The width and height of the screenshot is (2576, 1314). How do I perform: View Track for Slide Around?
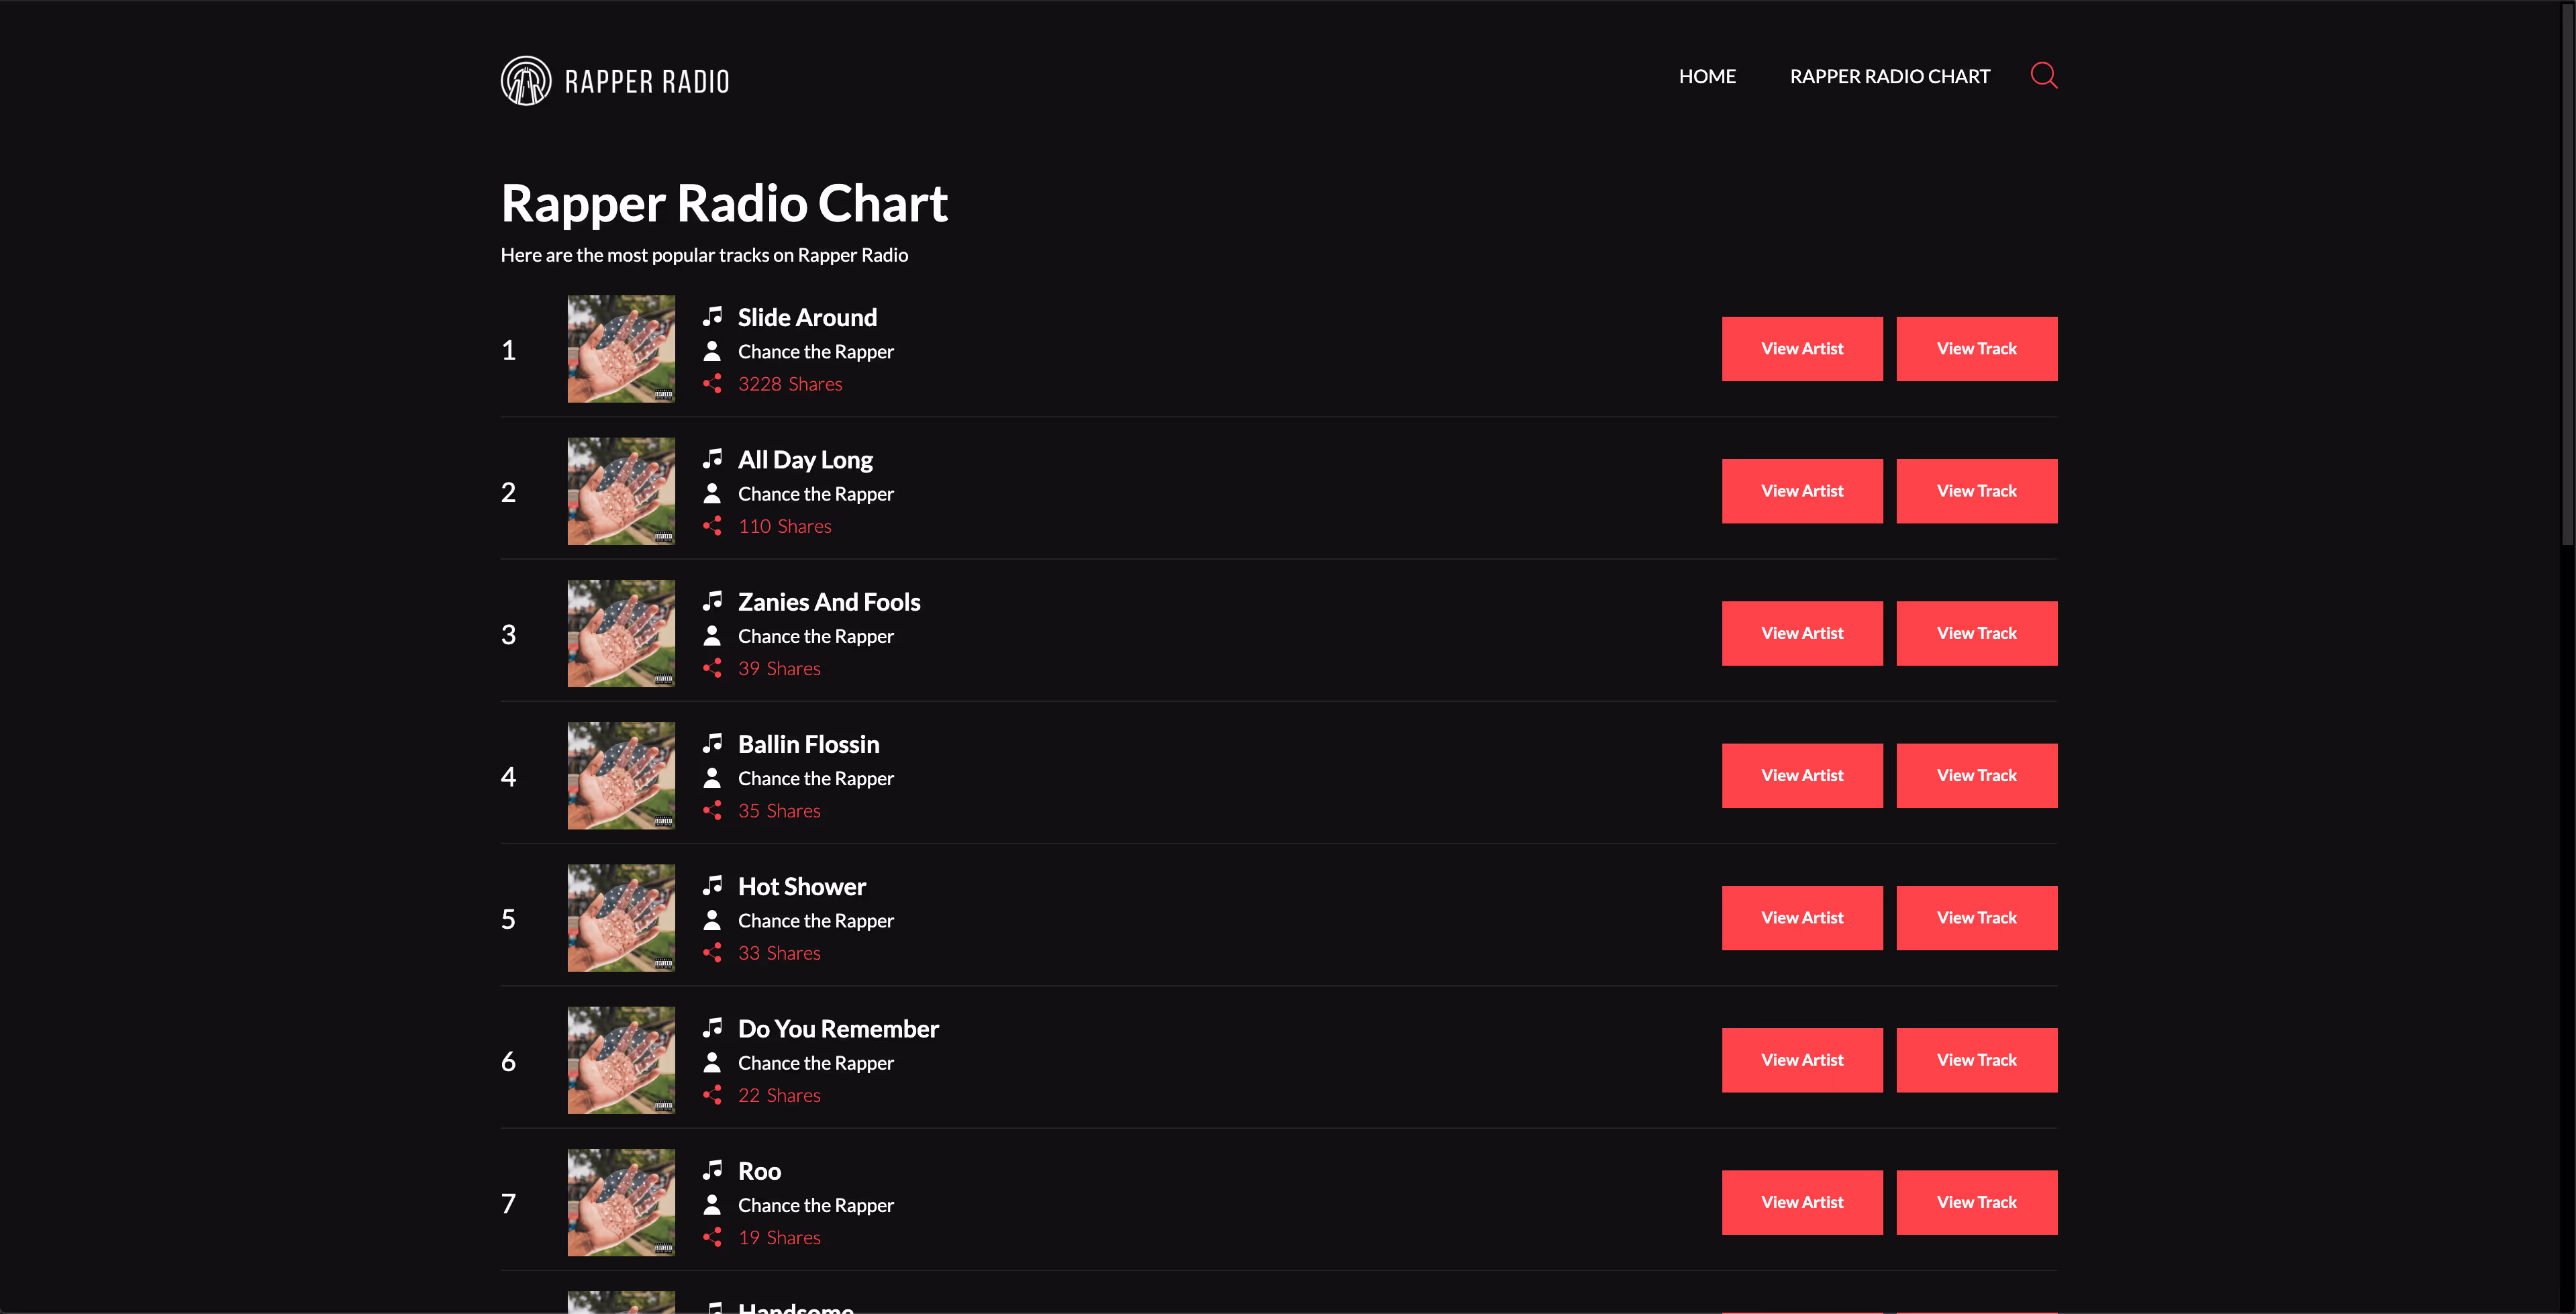[1977, 349]
